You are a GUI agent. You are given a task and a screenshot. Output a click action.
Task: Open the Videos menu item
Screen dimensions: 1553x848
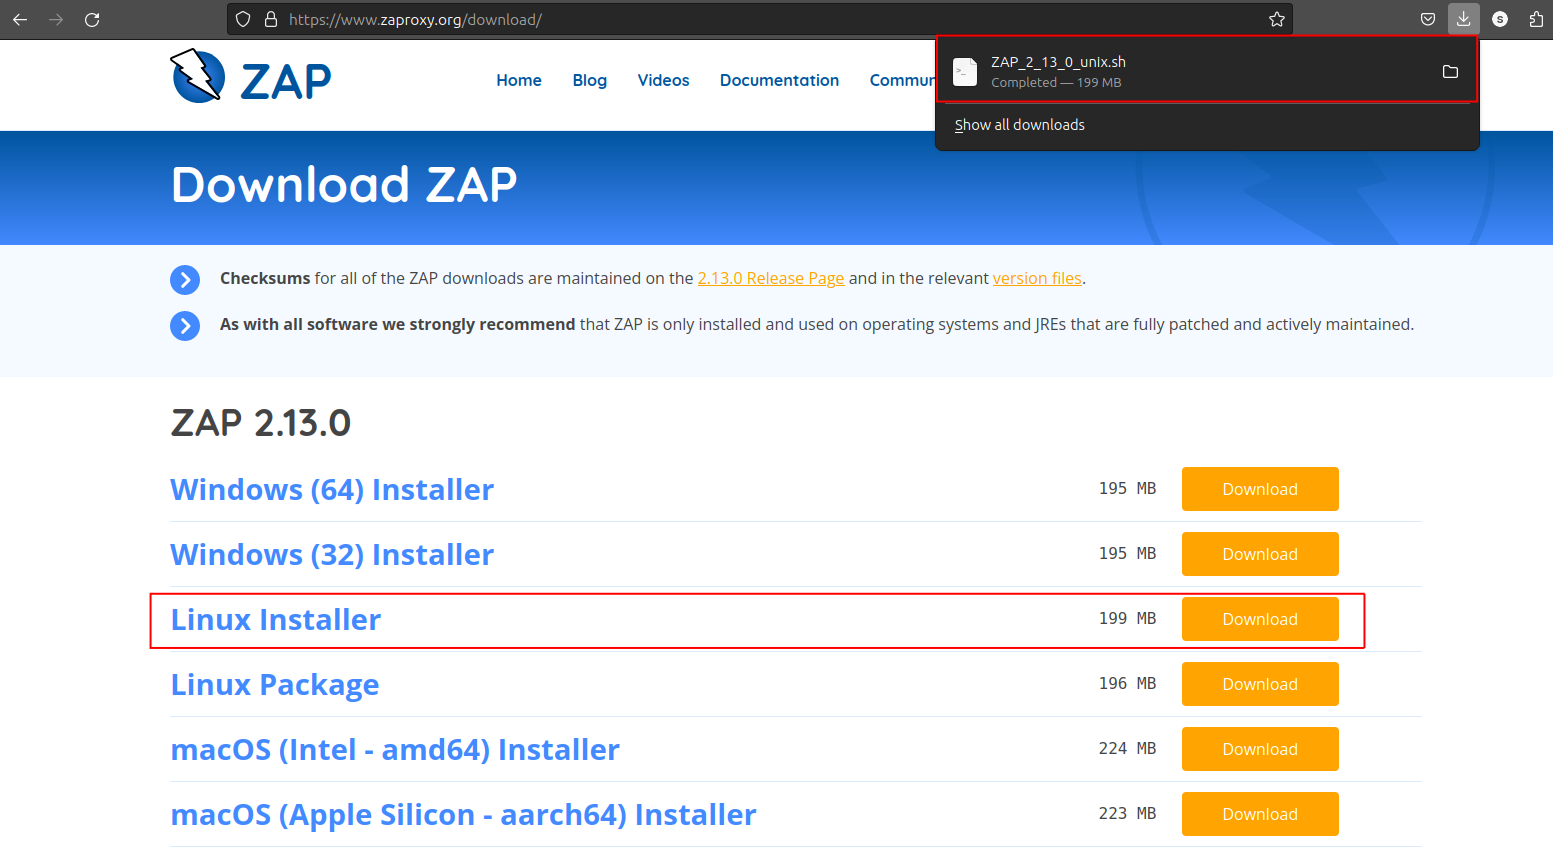pyautogui.click(x=664, y=80)
